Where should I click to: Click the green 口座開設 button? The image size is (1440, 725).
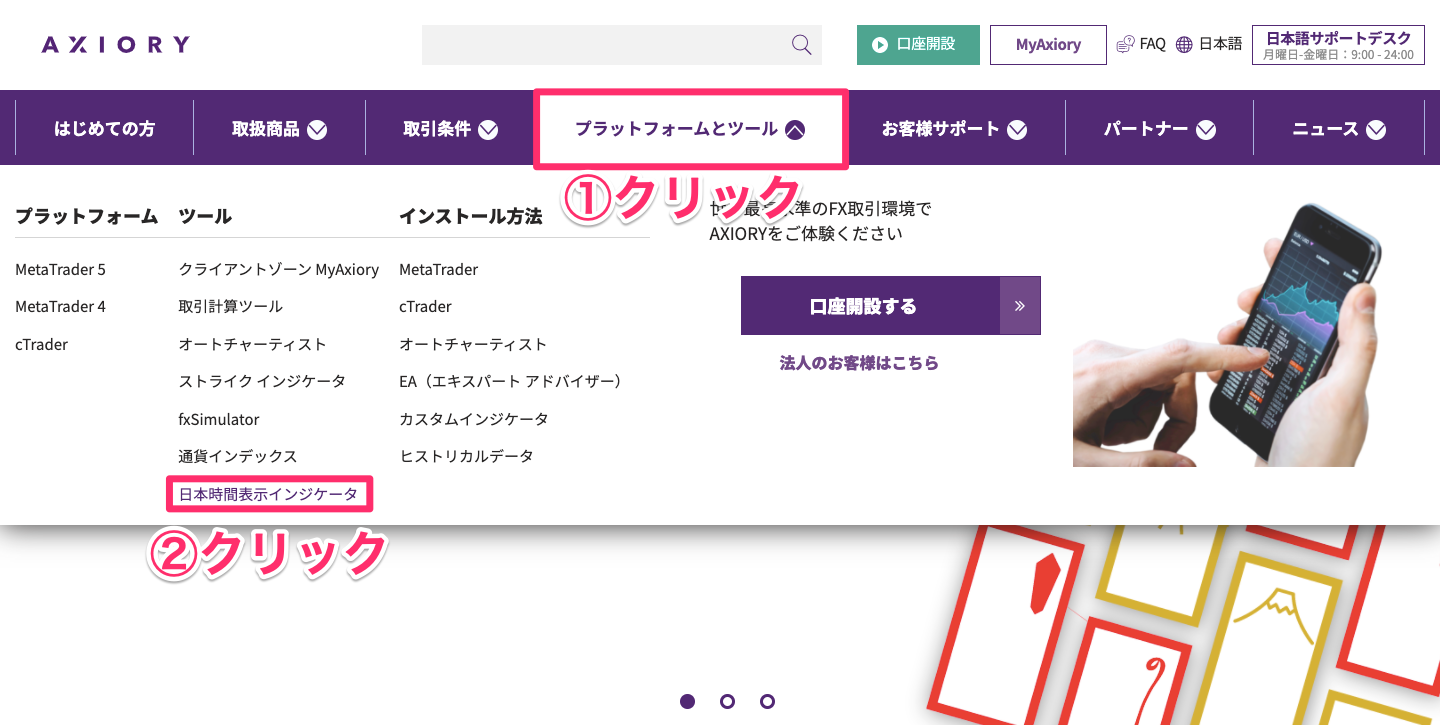918,45
